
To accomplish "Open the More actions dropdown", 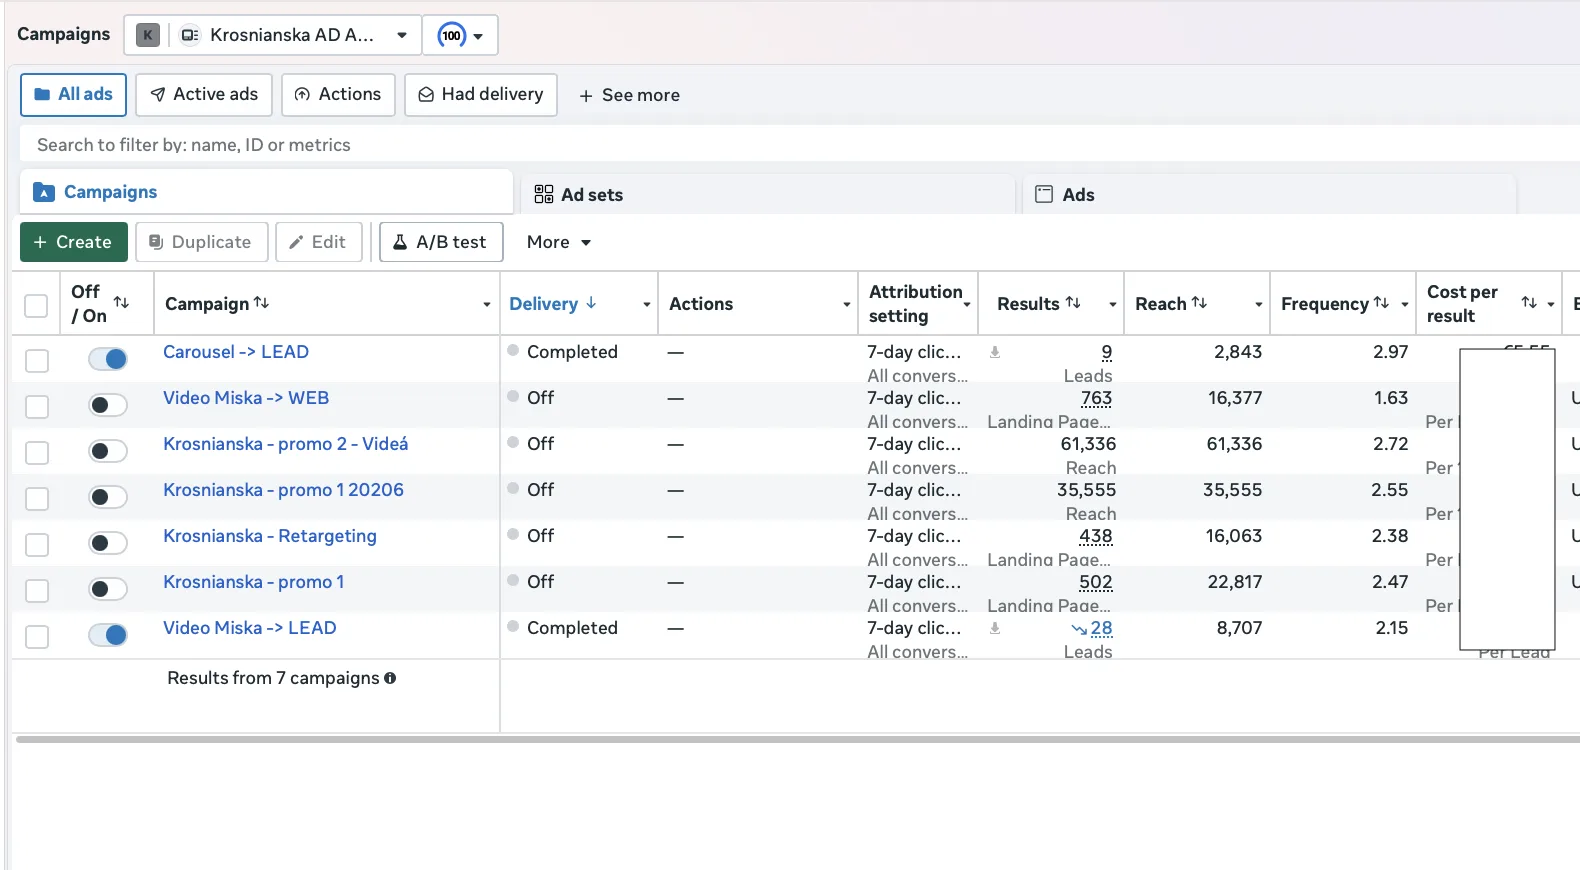I will pyautogui.click(x=559, y=242).
